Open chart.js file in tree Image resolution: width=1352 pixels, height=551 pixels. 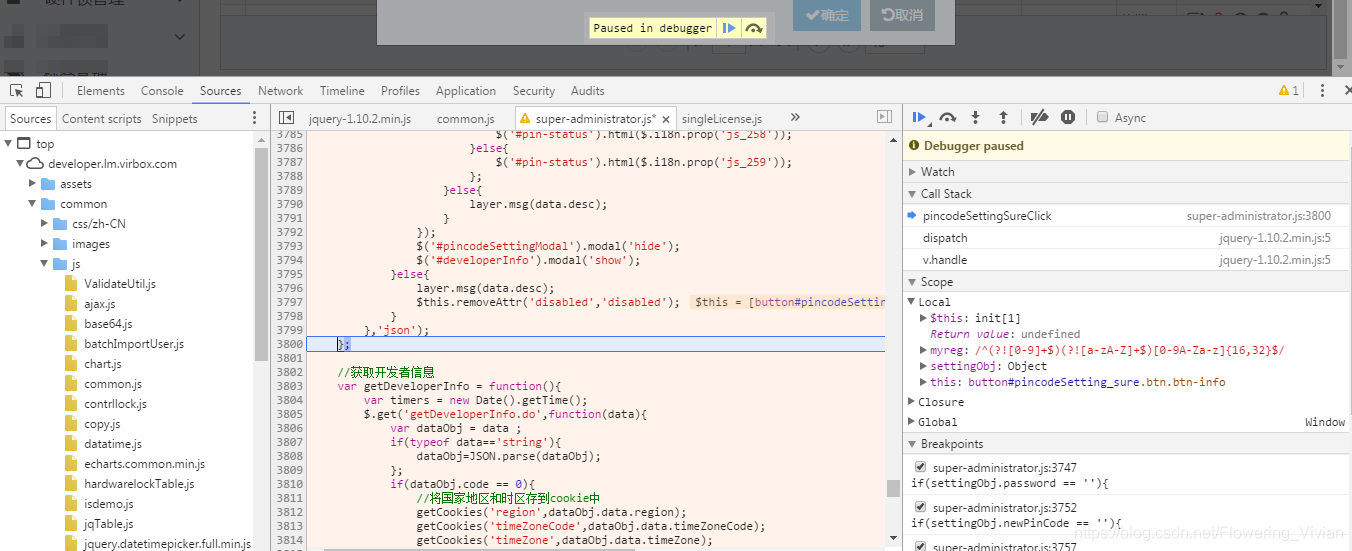pos(103,364)
